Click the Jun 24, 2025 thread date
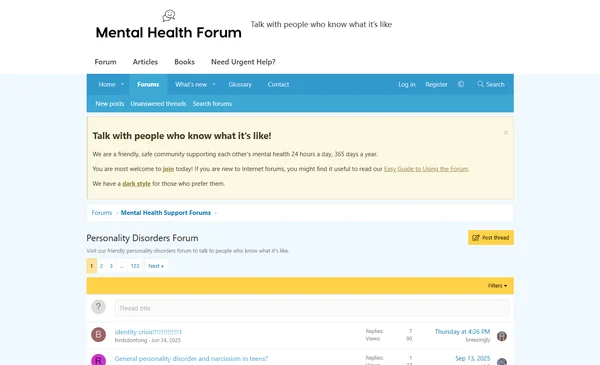This screenshot has width=600, height=365. click(x=166, y=340)
